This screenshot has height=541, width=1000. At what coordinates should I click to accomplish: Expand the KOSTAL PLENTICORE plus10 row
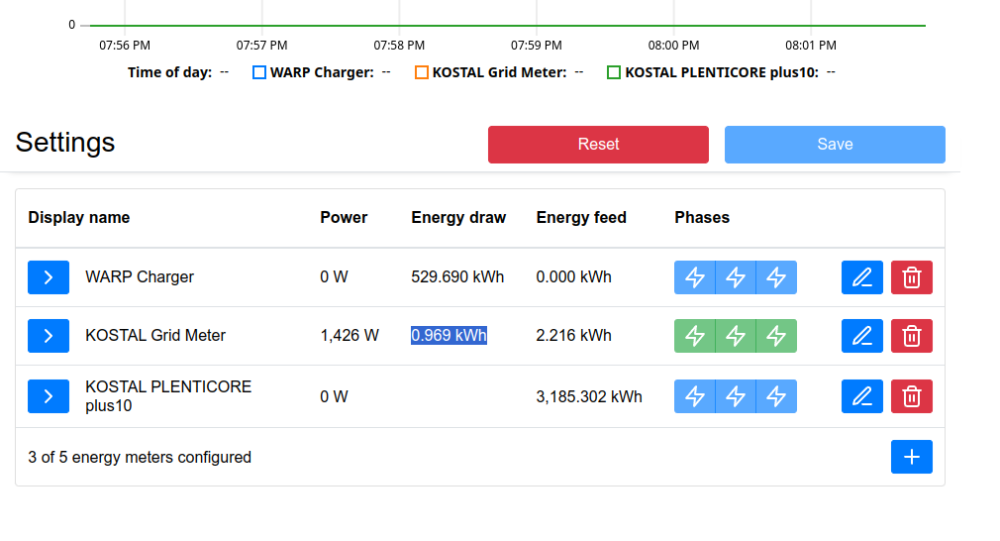pyautogui.click(x=48, y=396)
